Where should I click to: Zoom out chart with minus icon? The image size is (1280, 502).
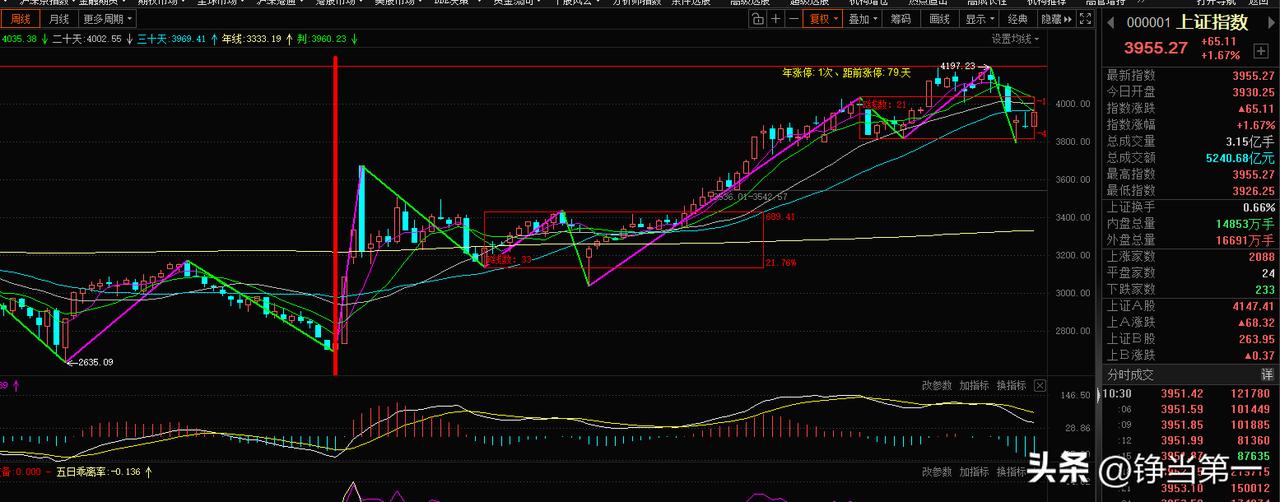[x=792, y=19]
